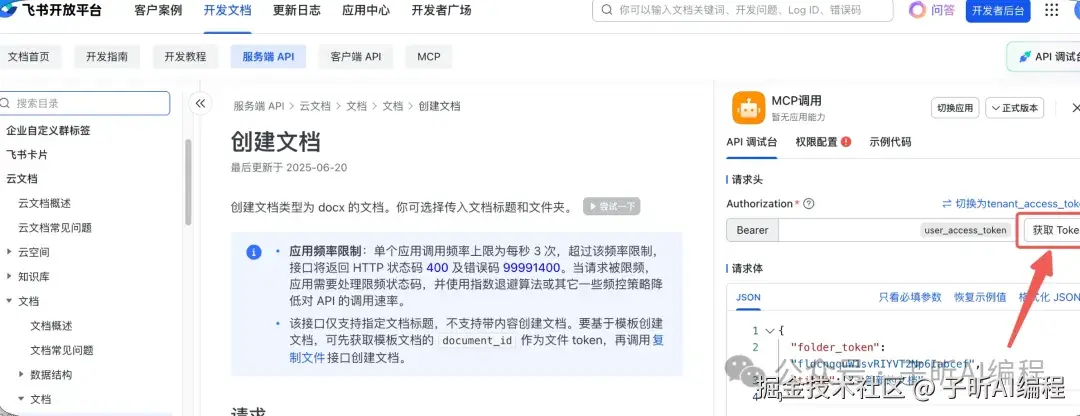Click 格式化 JSON link
1080x416 pixels.
tap(1050, 297)
